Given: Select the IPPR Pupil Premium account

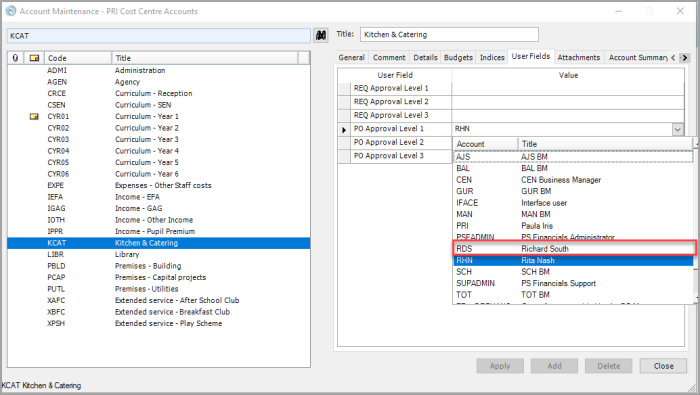Looking at the screenshot, I should click(158, 232).
